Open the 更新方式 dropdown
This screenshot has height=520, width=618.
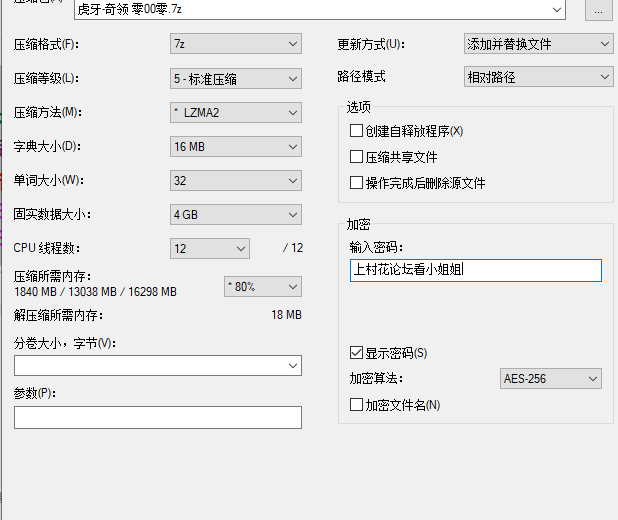tap(538, 44)
